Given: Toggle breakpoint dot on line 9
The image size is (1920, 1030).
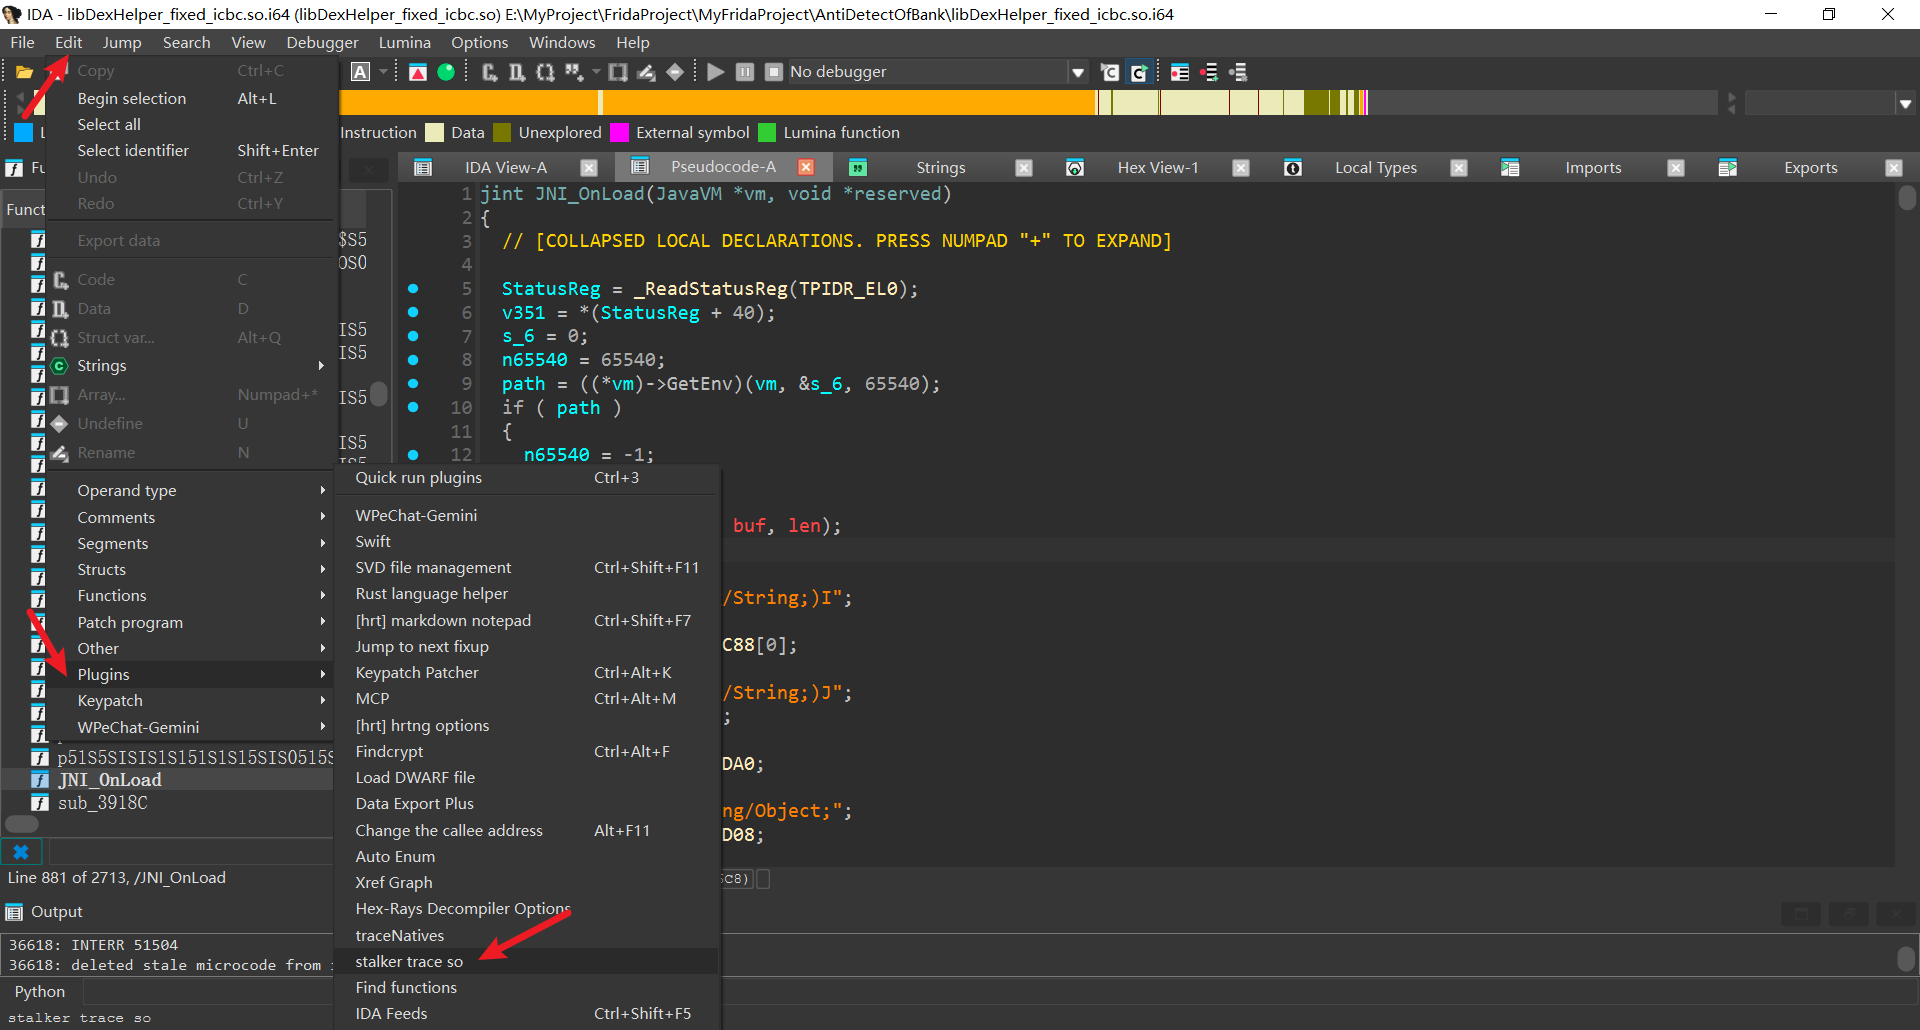Looking at the screenshot, I should [413, 384].
